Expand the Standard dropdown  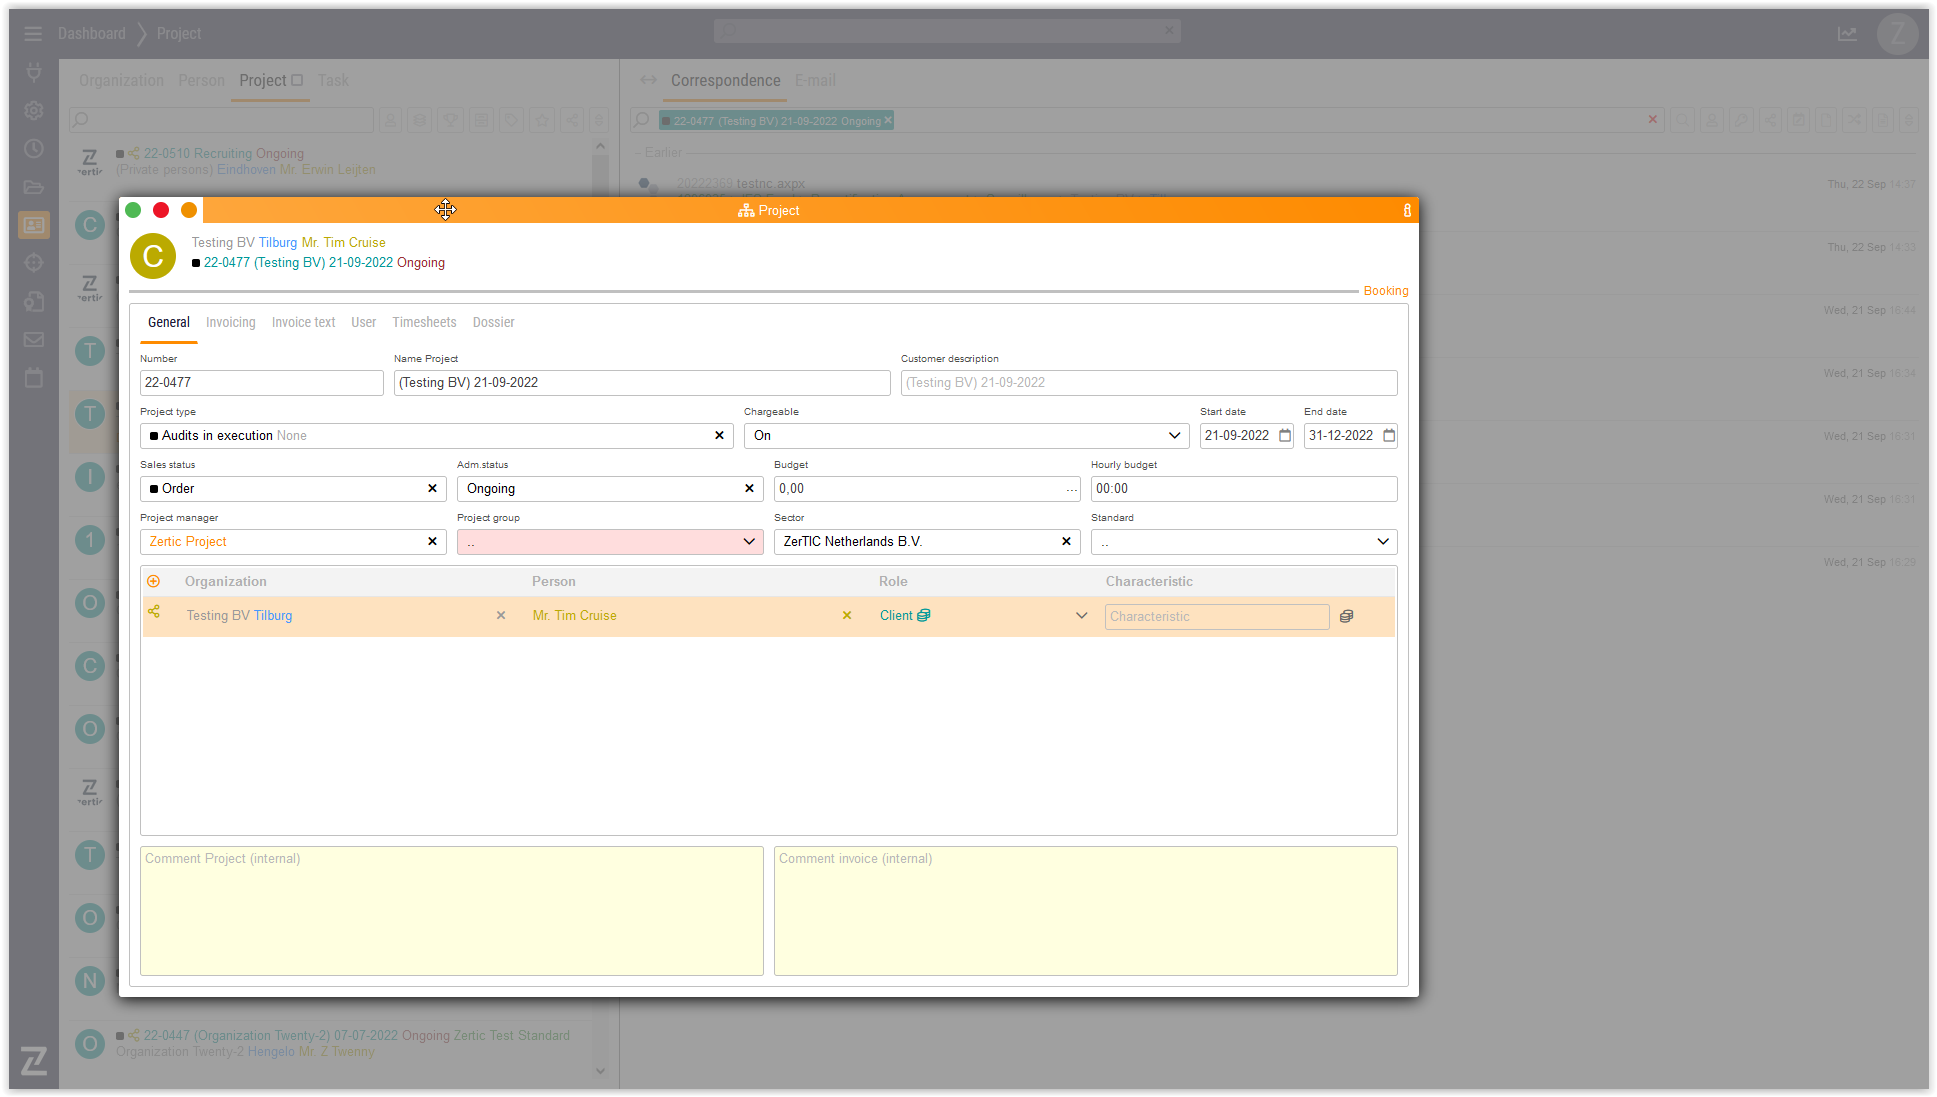tap(1383, 542)
